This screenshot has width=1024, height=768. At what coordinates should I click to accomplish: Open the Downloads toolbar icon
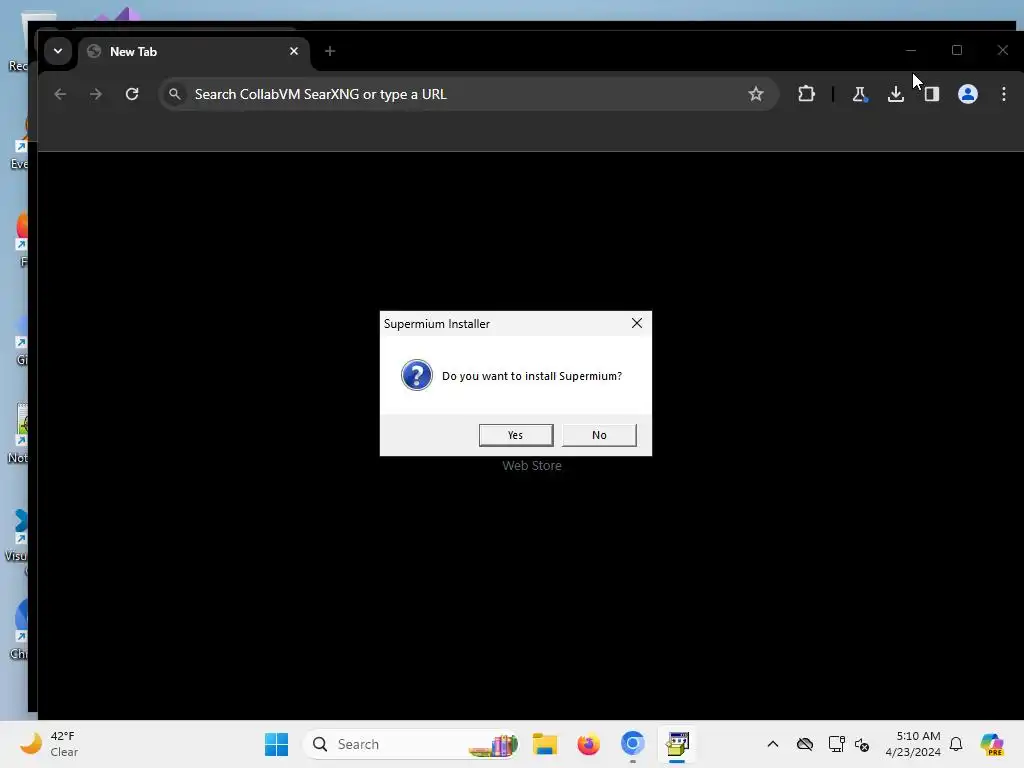[x=896, y=94]
